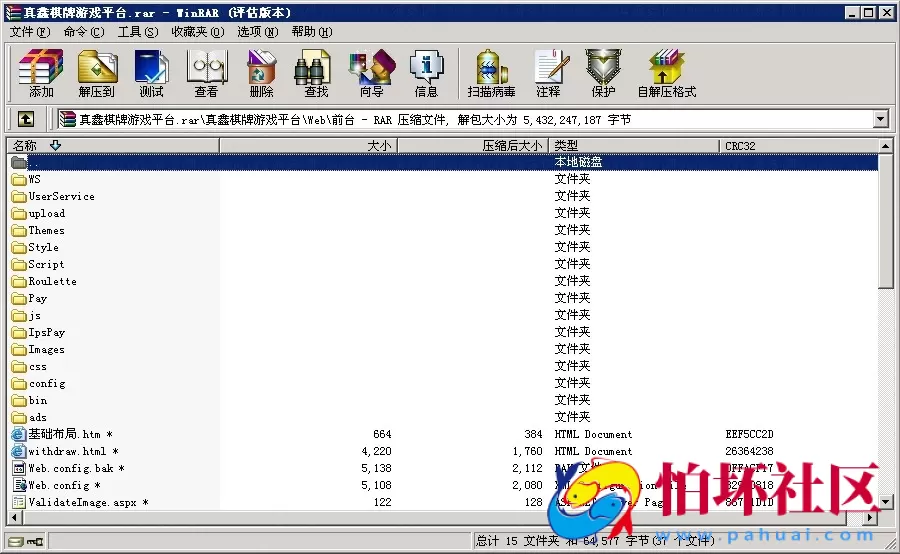Sort by the 名称 column header
This screenshot has width=900, height=554.
pos(113,146)
